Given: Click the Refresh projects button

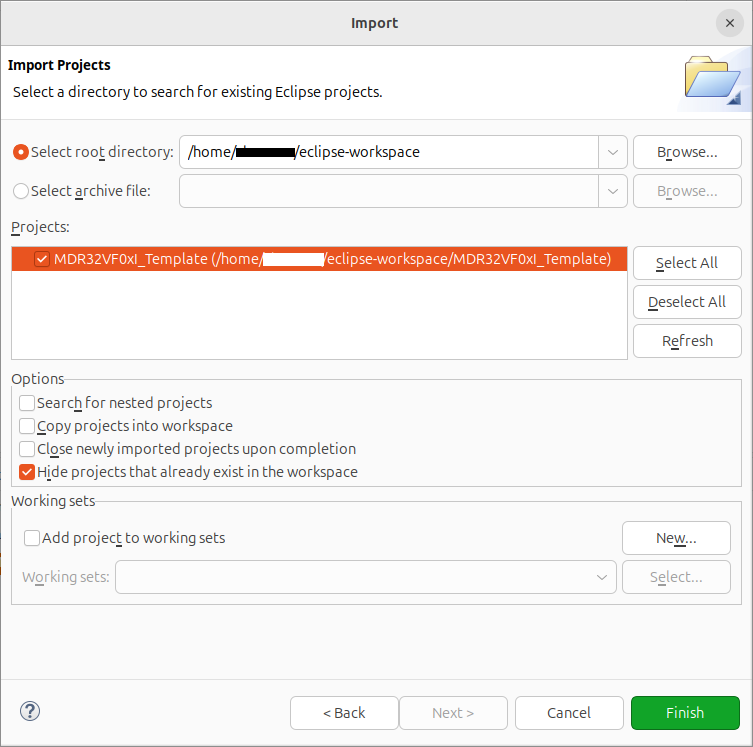Looking at the screenshot, I should click(x=686, y=341).
